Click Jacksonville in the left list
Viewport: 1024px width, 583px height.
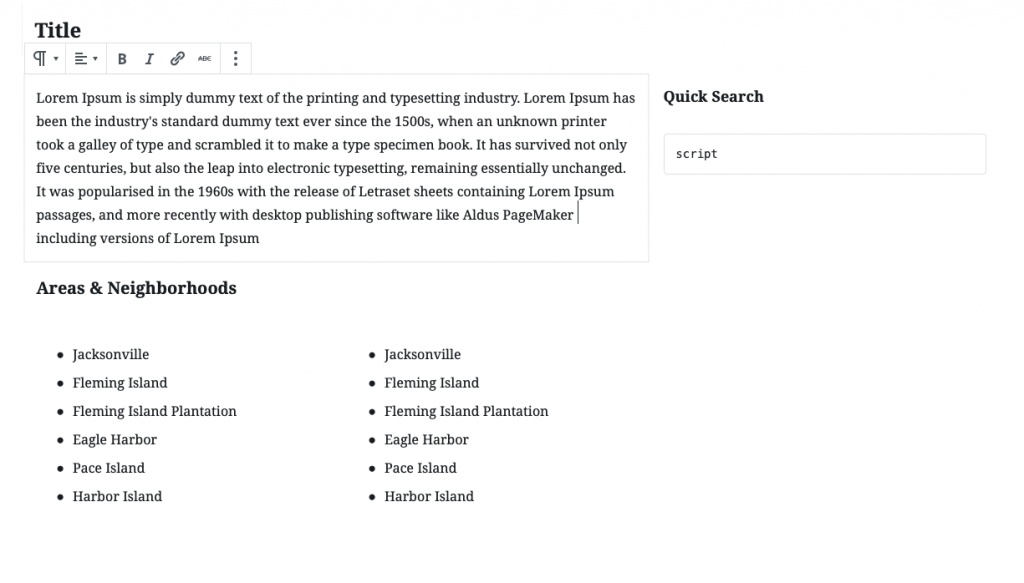click(111, 354)
